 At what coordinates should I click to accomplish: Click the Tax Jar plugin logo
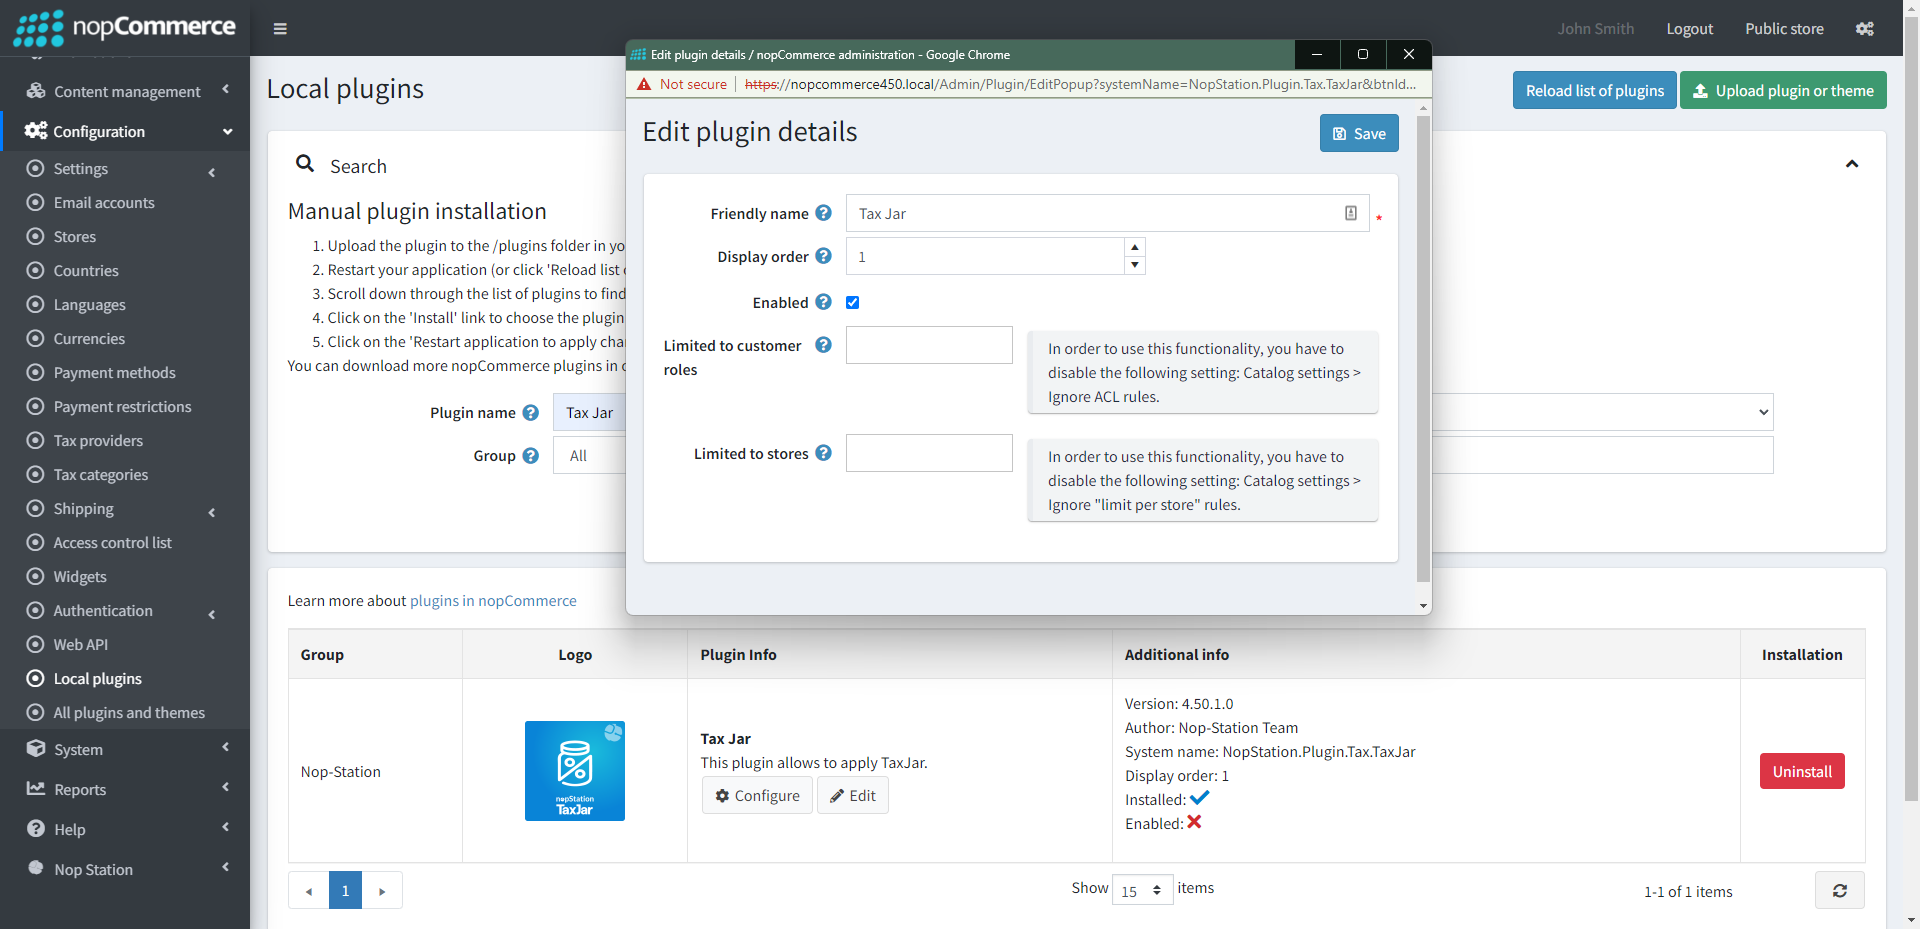point(575,771)
